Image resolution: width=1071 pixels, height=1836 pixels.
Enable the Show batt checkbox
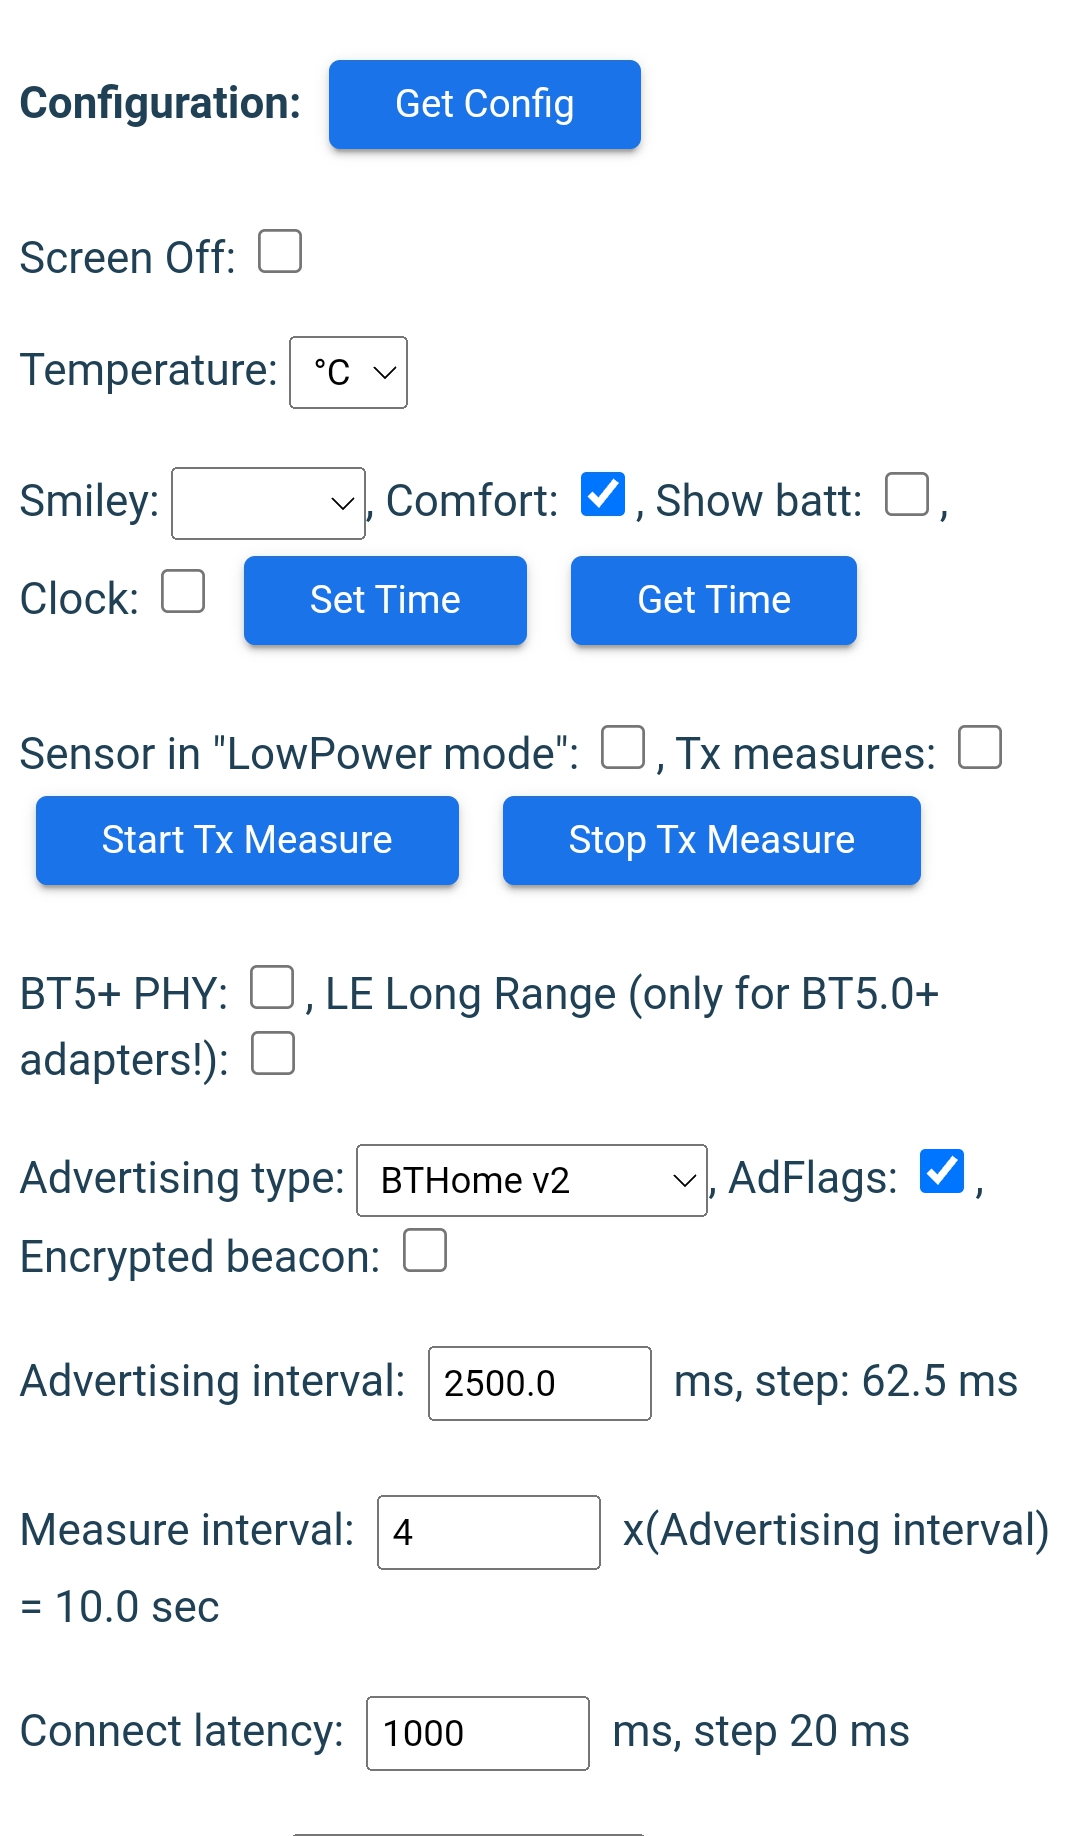pos(907,494)
